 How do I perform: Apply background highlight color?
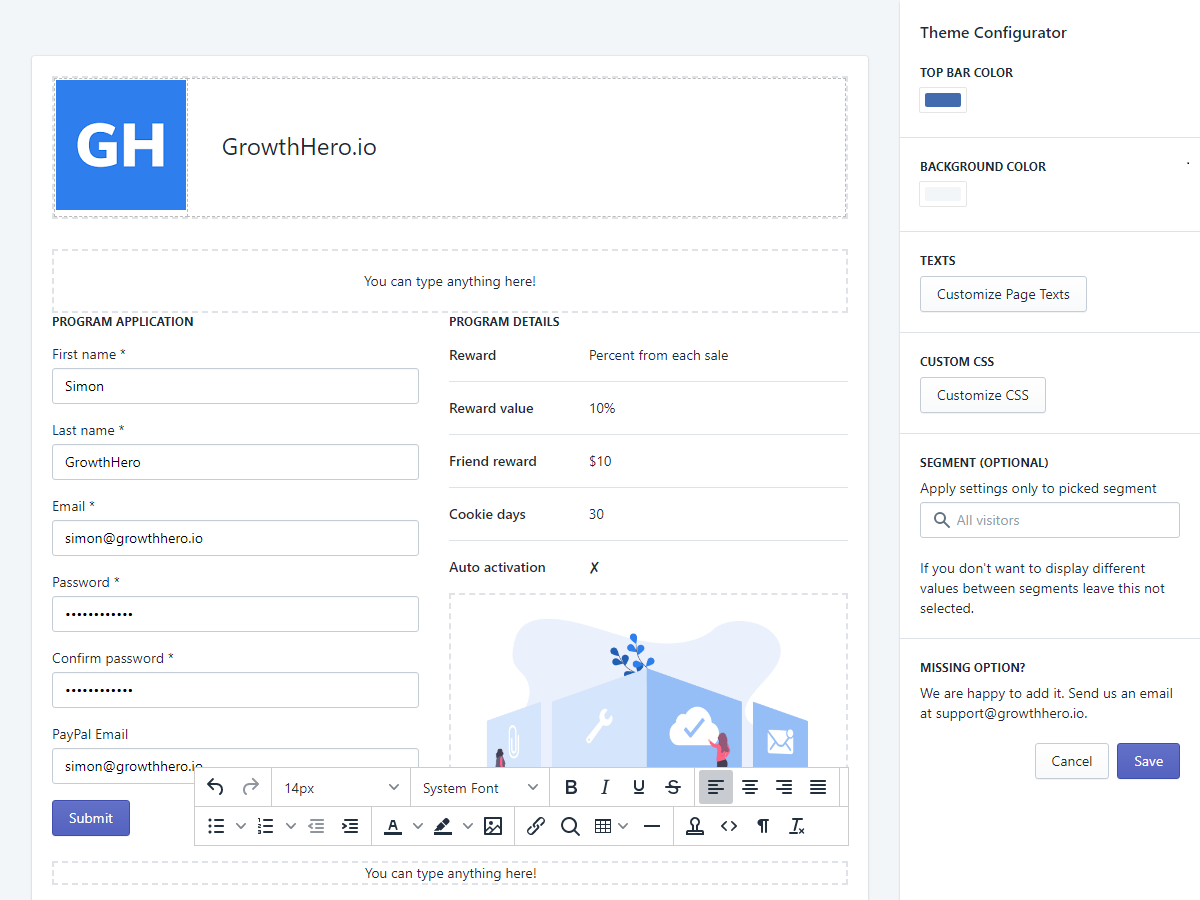[443, 826]
